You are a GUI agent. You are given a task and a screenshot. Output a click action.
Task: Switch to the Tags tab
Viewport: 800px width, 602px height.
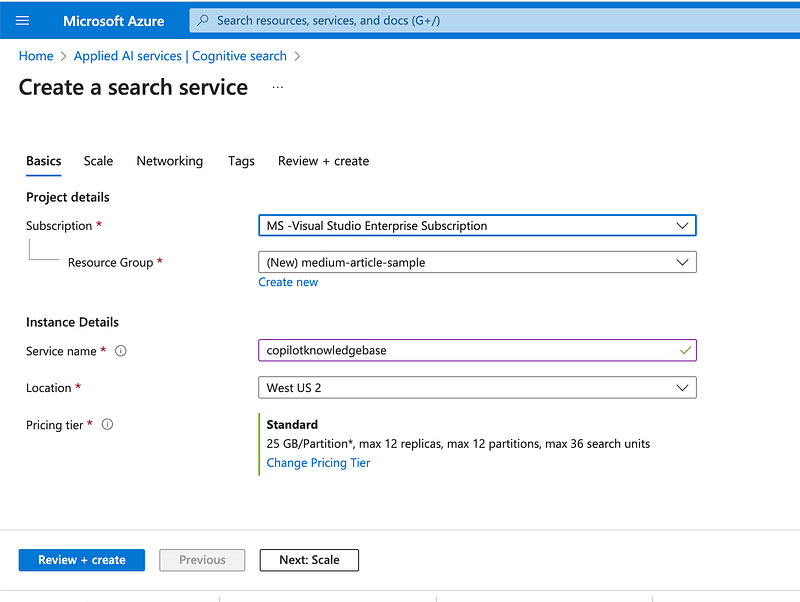point(241,161)
